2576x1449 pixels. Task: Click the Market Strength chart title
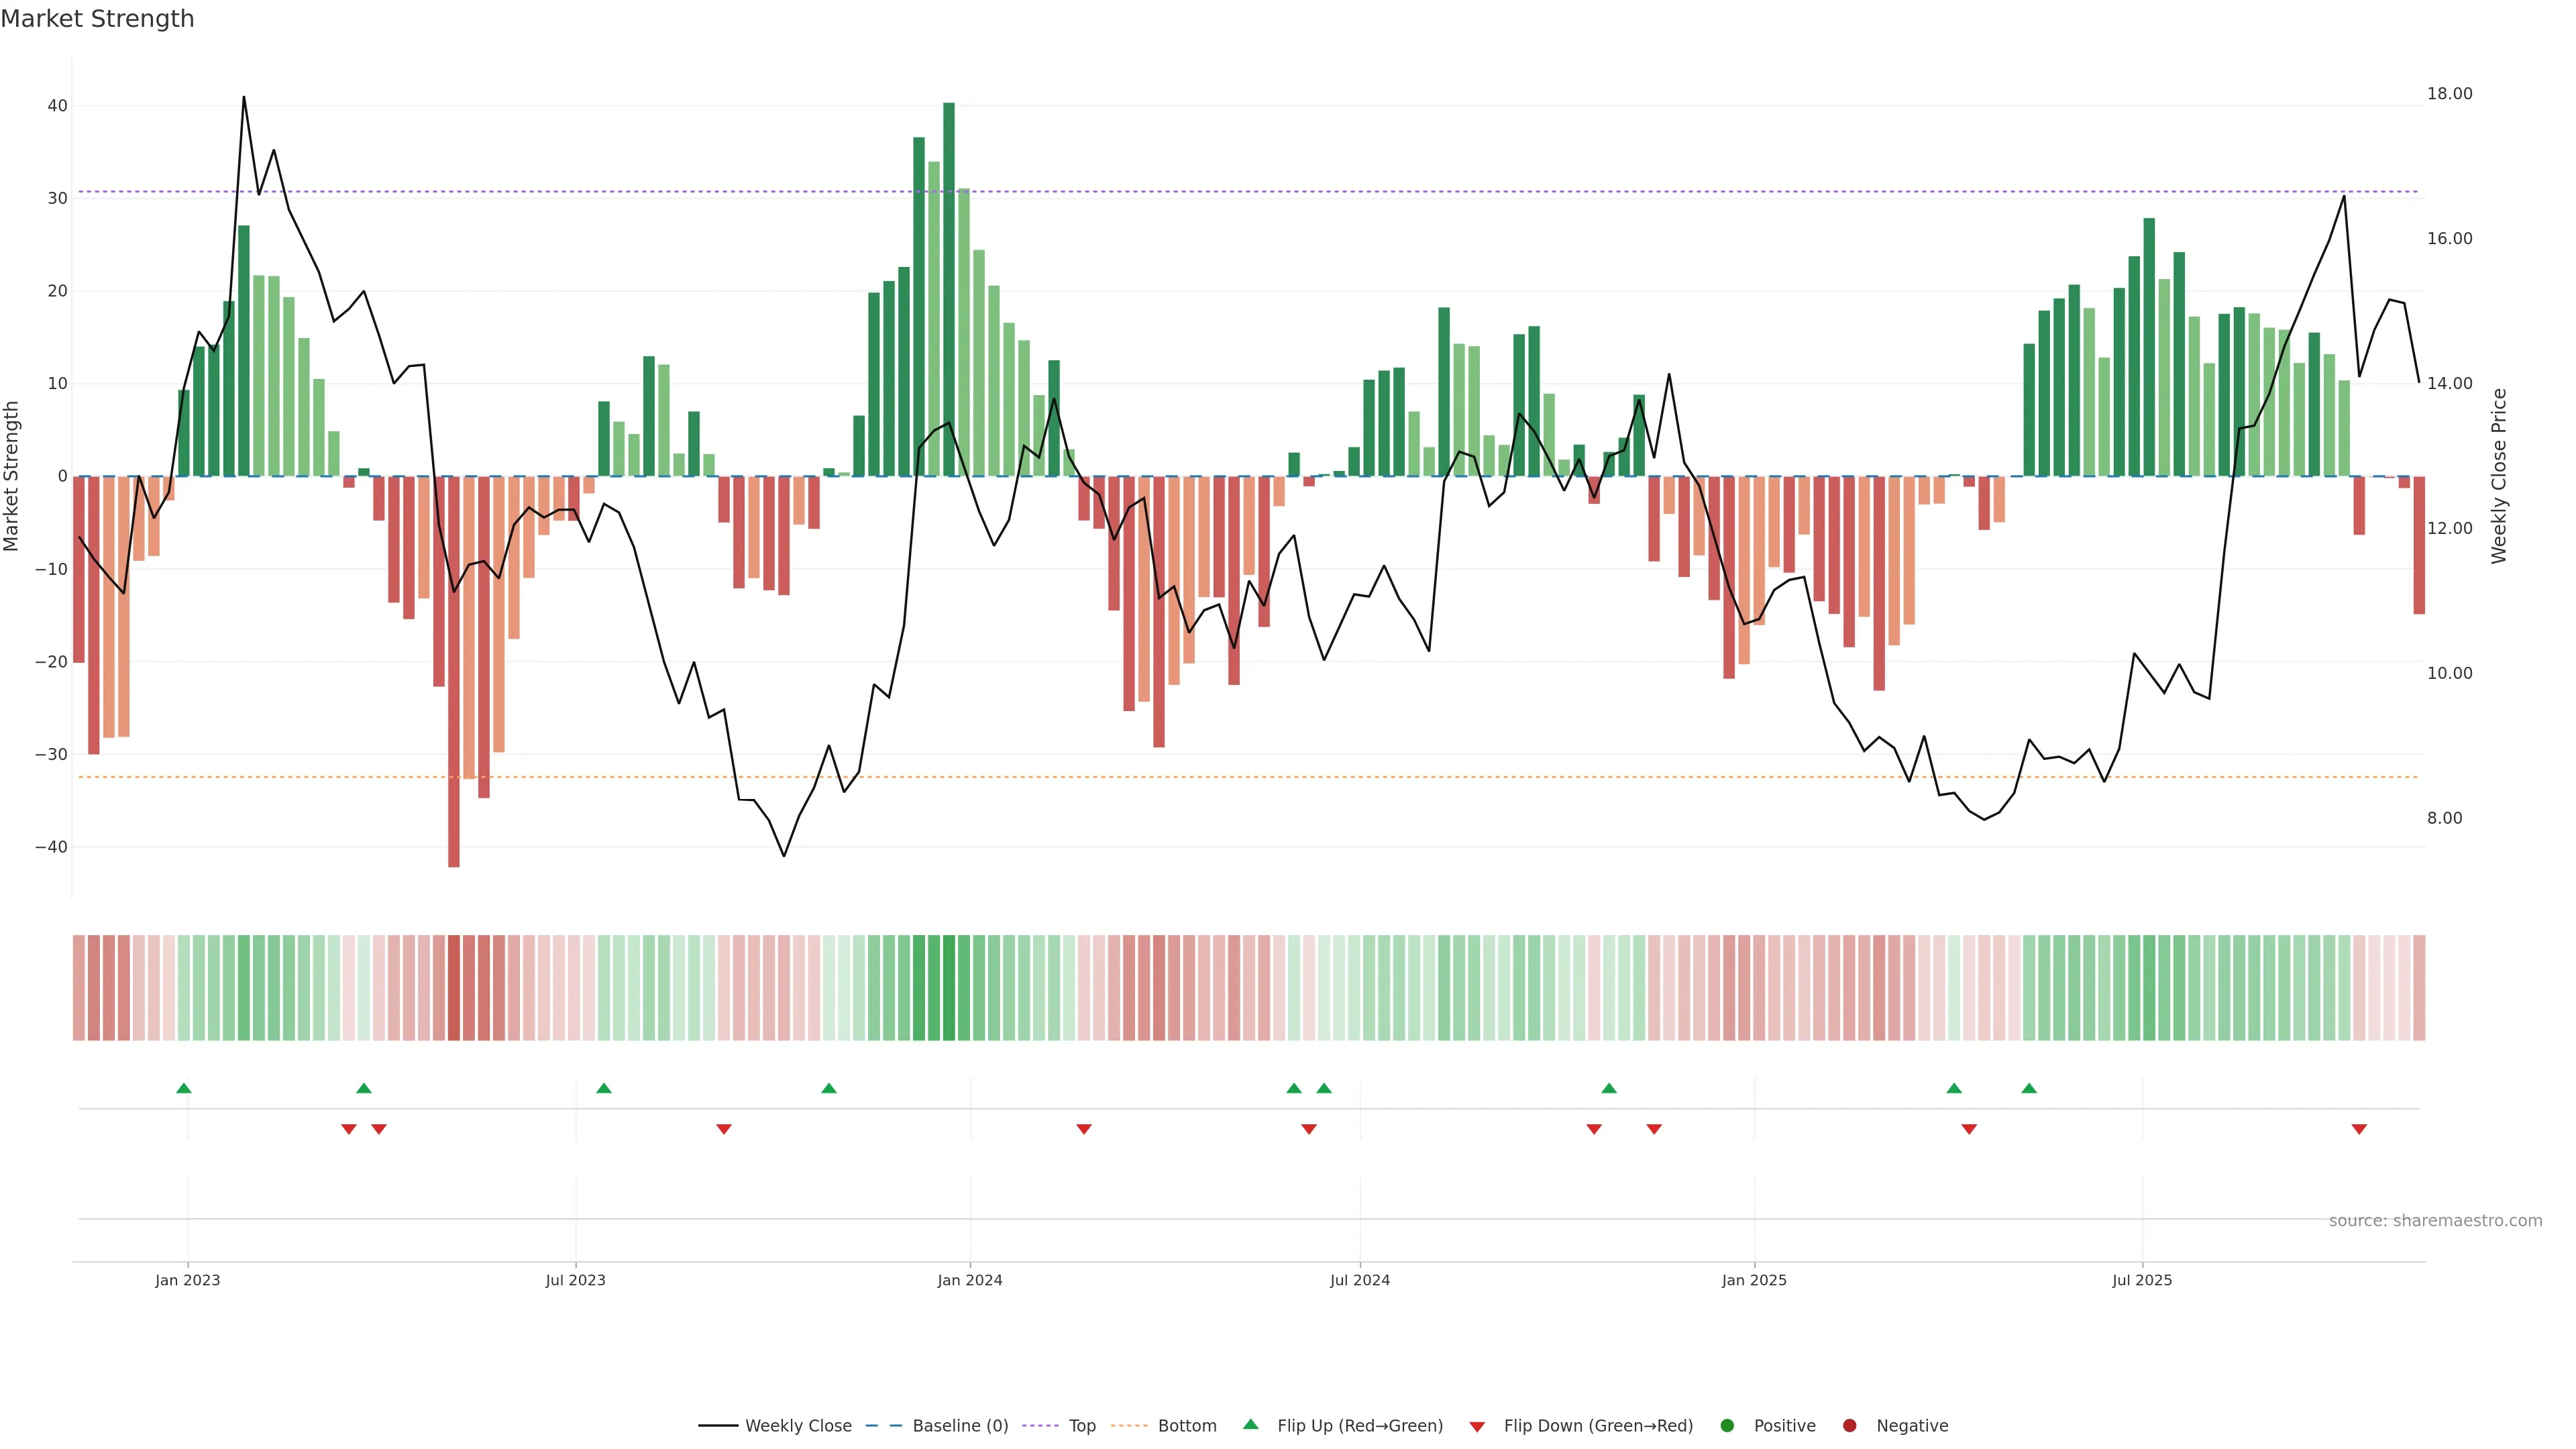97,19
